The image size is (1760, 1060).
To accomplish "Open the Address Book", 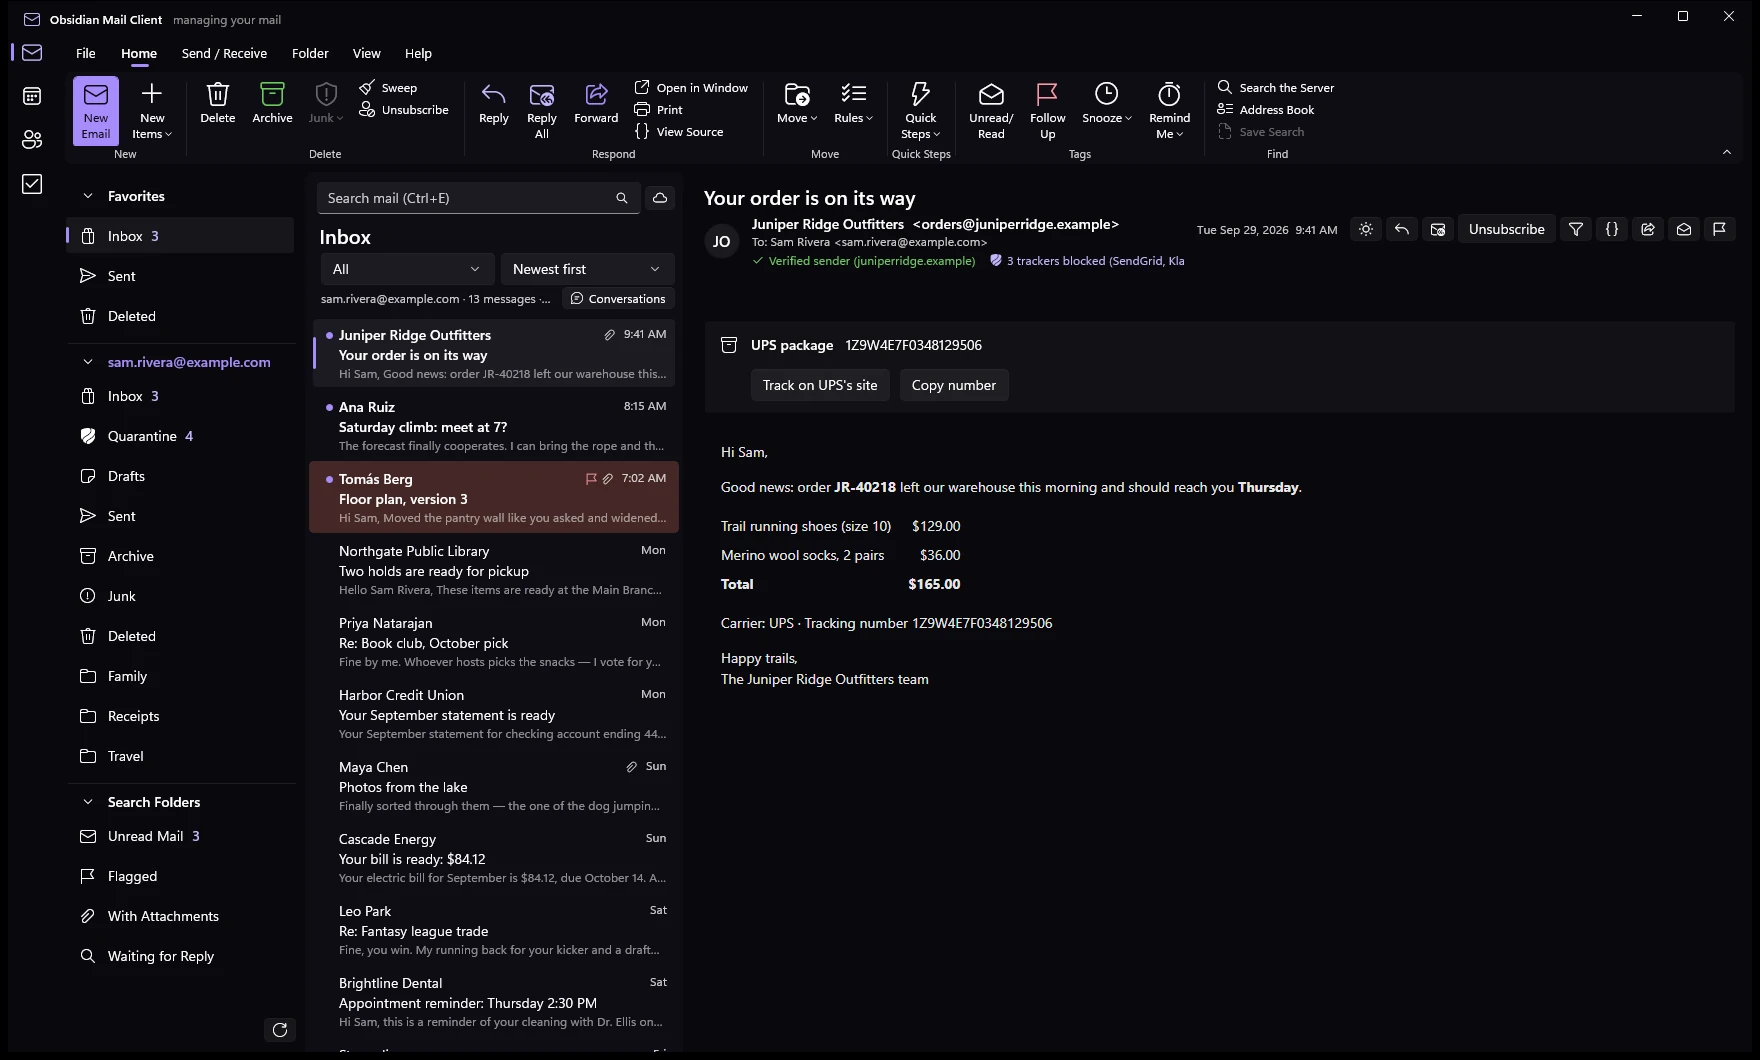I will click(x=1266, y=110).
